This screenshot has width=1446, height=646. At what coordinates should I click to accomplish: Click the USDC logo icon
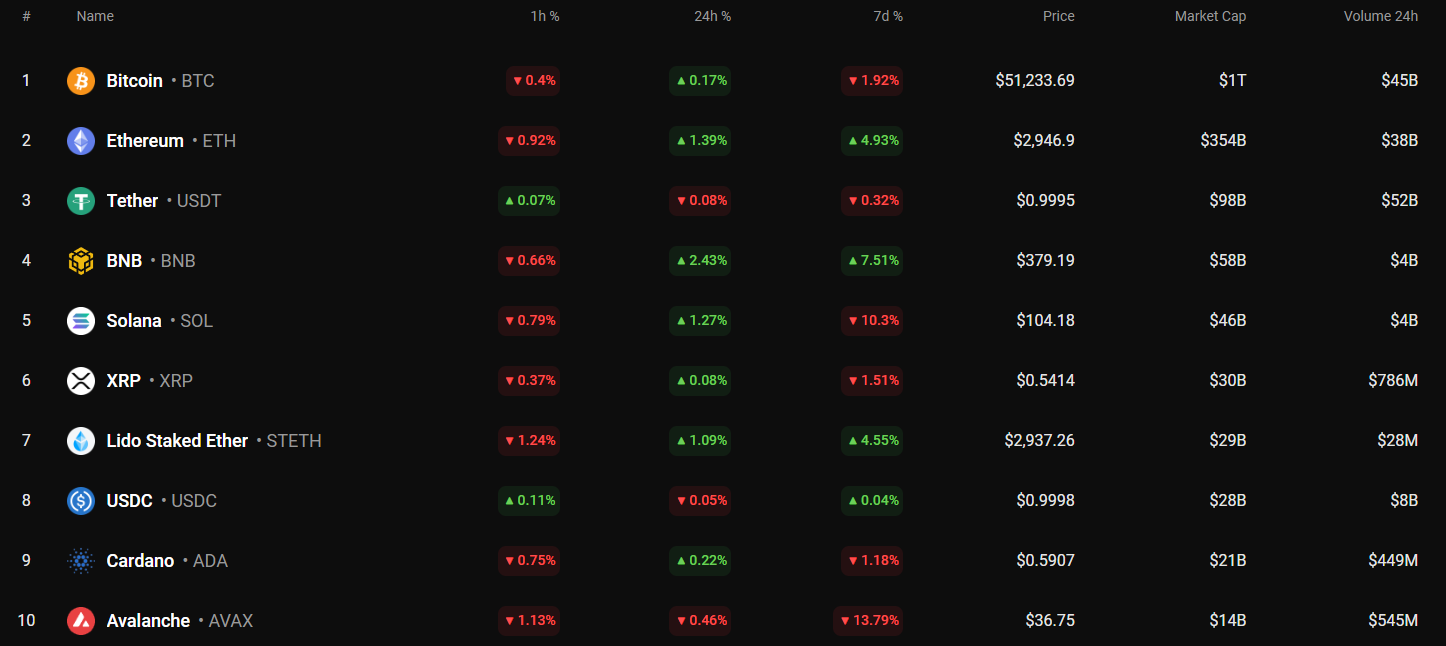pos(81,501)
